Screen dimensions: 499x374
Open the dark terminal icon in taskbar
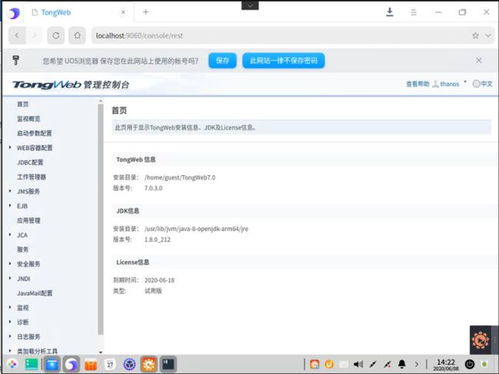tap(168, 364)
